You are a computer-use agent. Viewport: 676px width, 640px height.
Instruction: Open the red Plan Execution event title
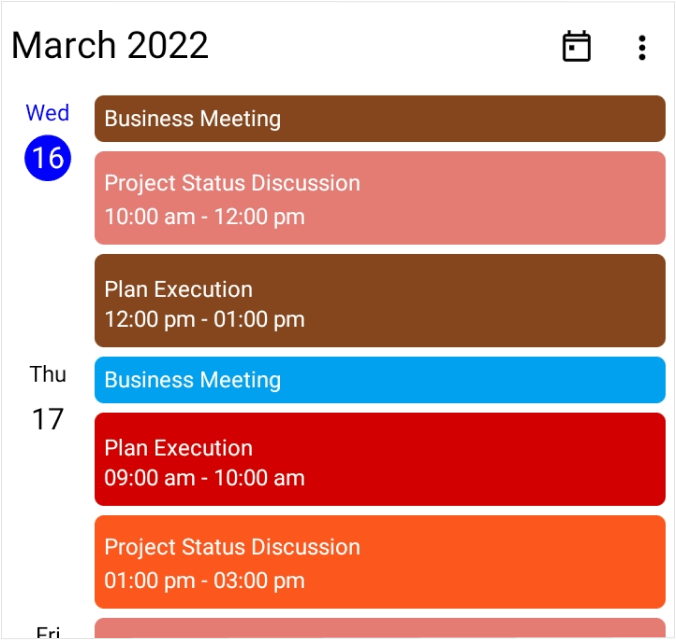click(178, 448)
